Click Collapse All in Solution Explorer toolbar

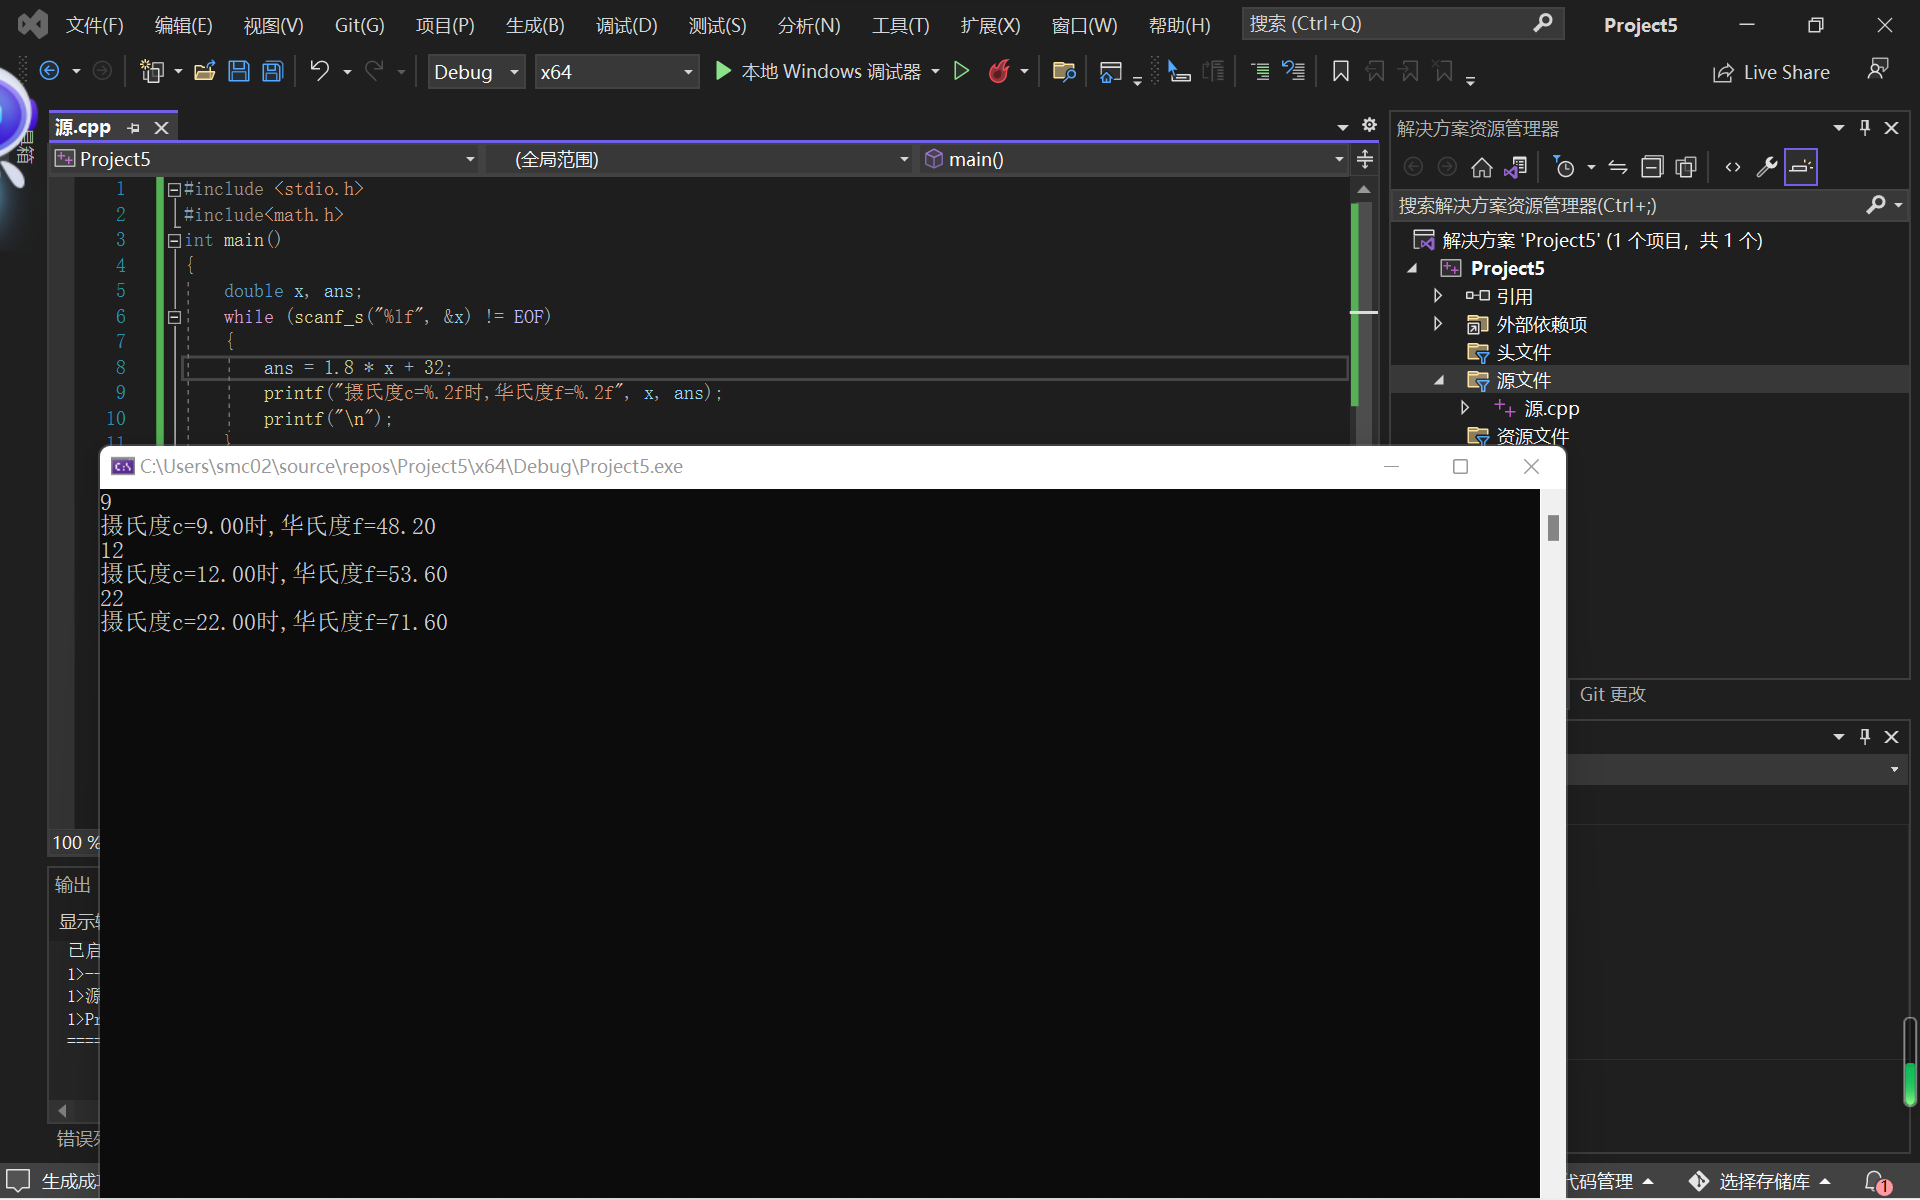[1652, 167]
